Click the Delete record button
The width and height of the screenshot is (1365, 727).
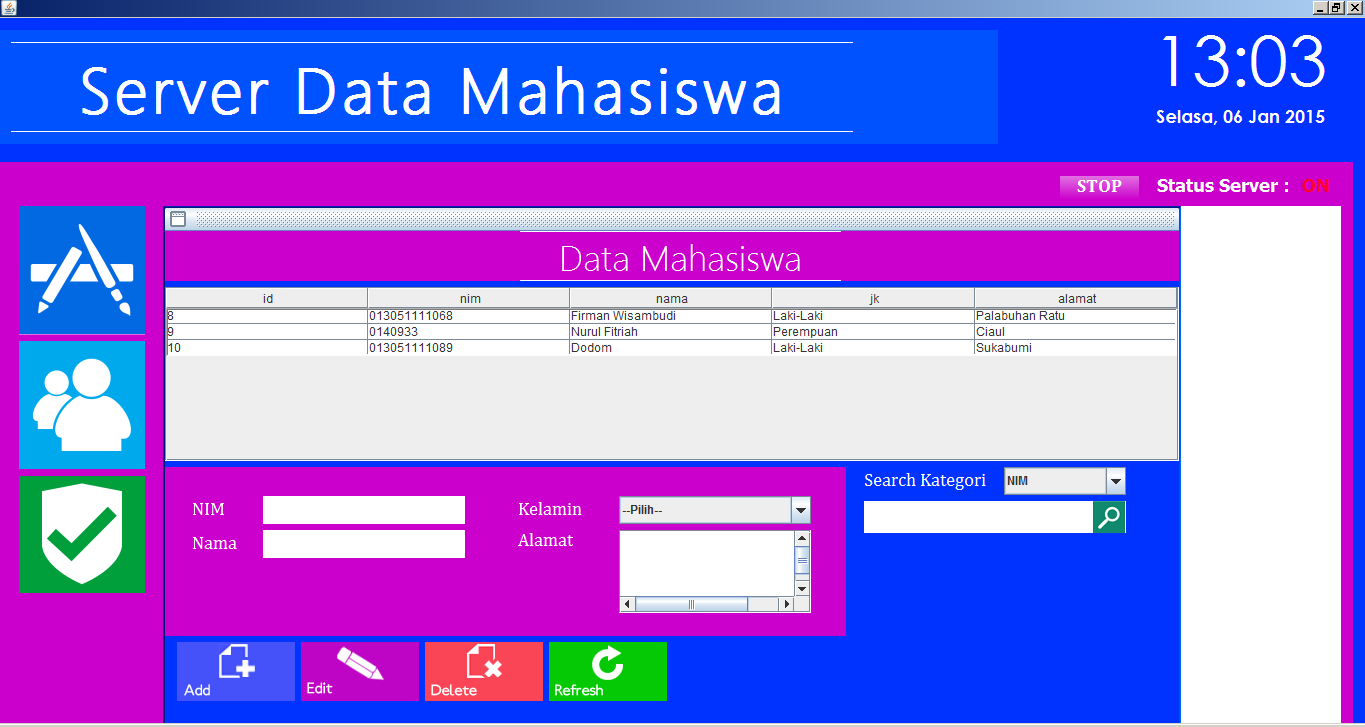pyautogui.click(x=484, y=671)
